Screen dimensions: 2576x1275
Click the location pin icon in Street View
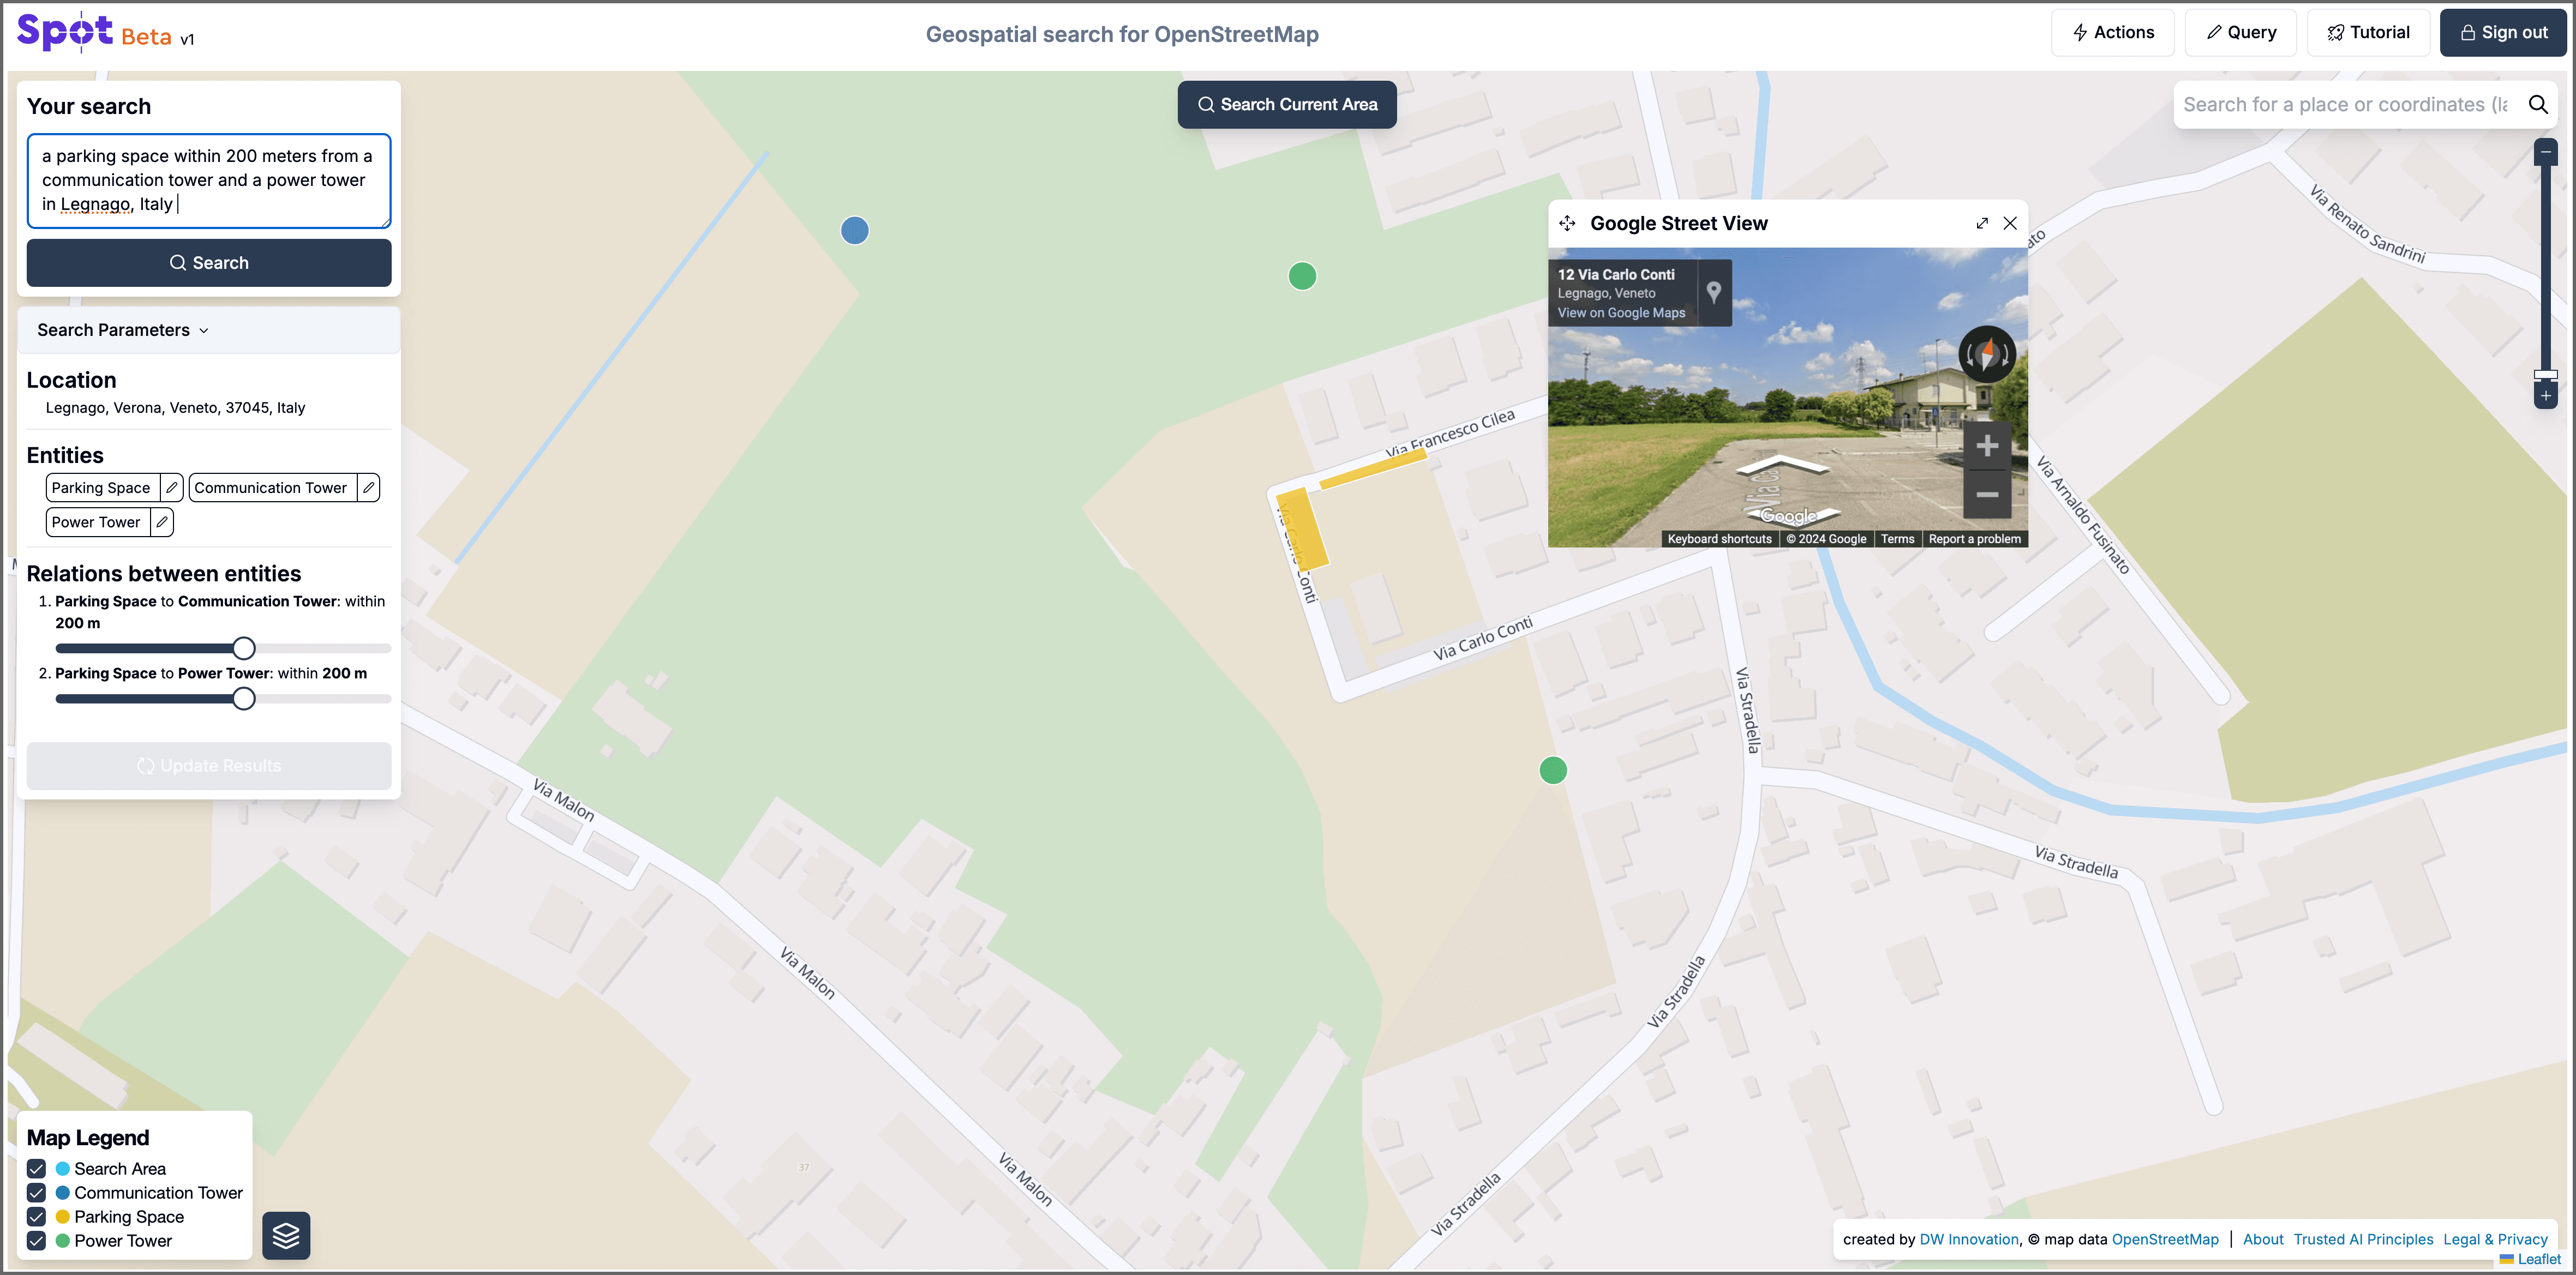[1713, 292]
